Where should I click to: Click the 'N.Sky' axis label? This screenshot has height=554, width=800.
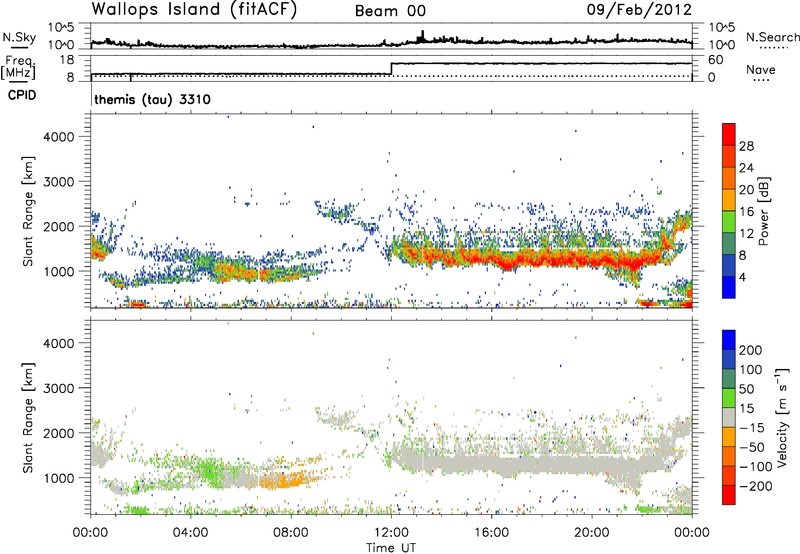(x=19, y=37)
